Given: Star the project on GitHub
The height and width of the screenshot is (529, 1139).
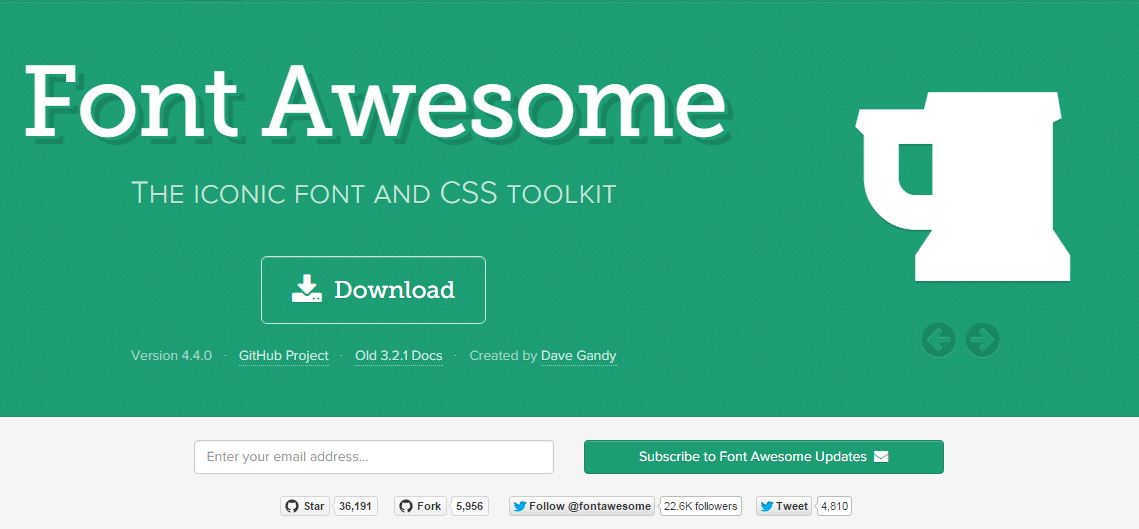Looking at the screenshot, I should [305, 506].
